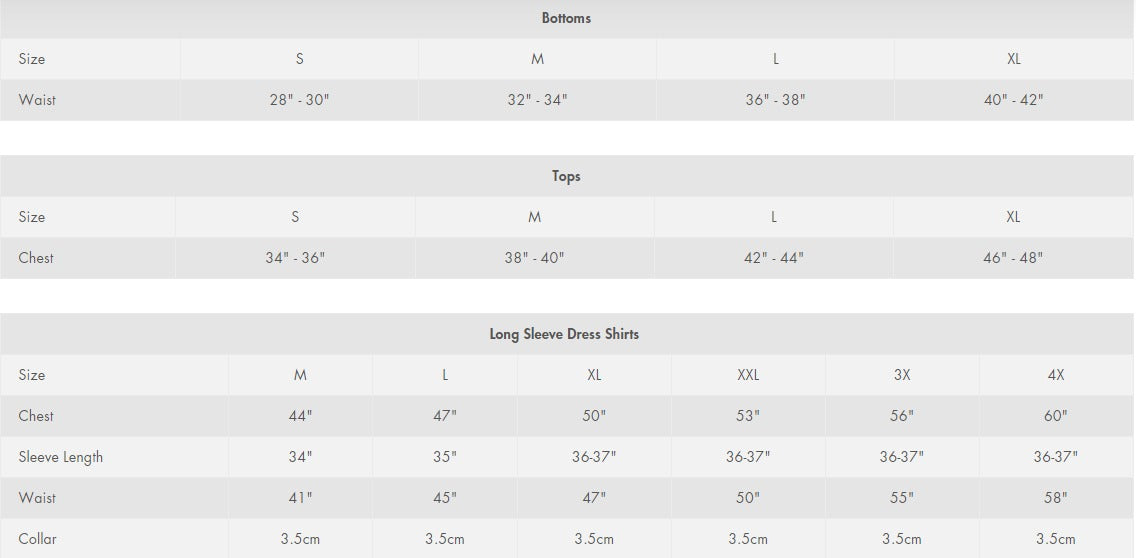Select the Tops chest 42" - 44" cell

[x=774, y=258]
